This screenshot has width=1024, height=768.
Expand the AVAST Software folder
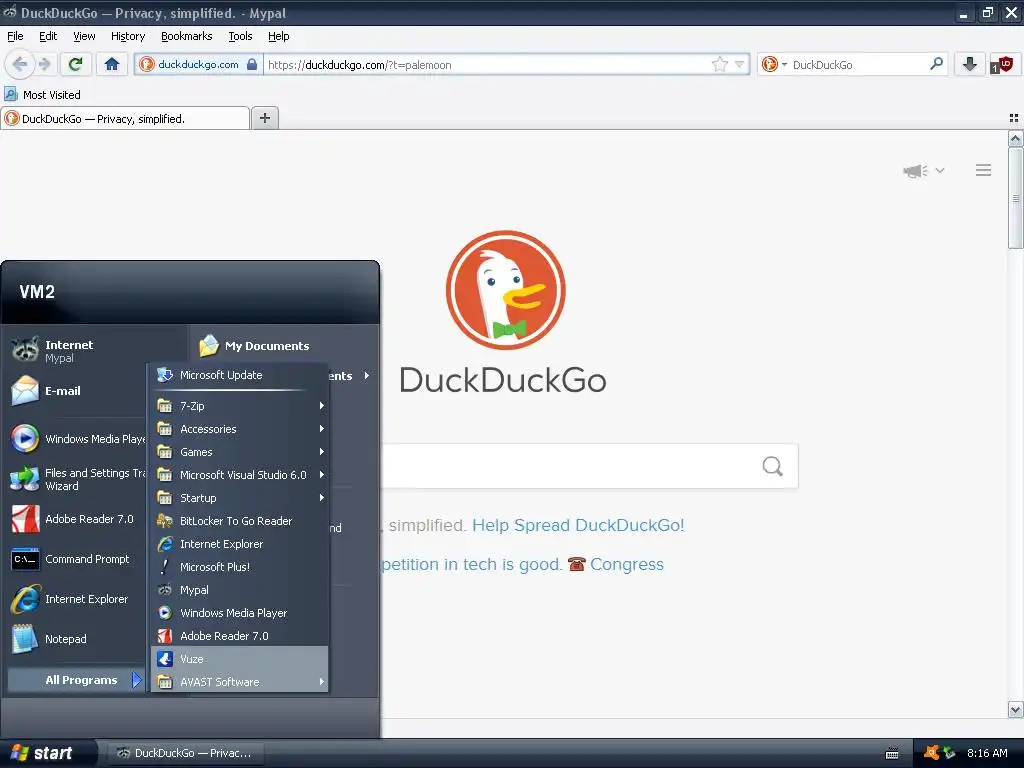coord(239,682)
